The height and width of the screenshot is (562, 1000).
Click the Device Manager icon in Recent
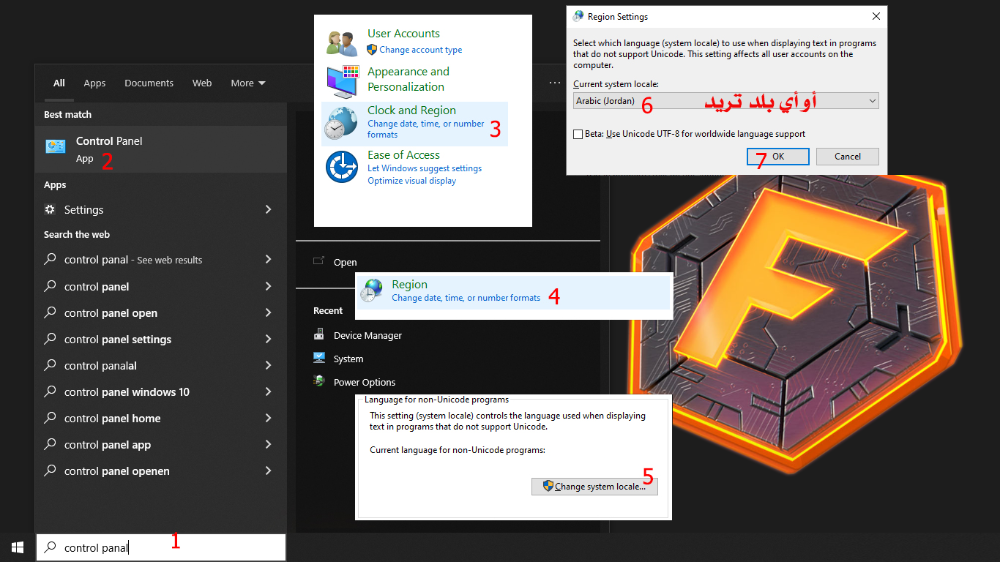(x=319, y=334)
